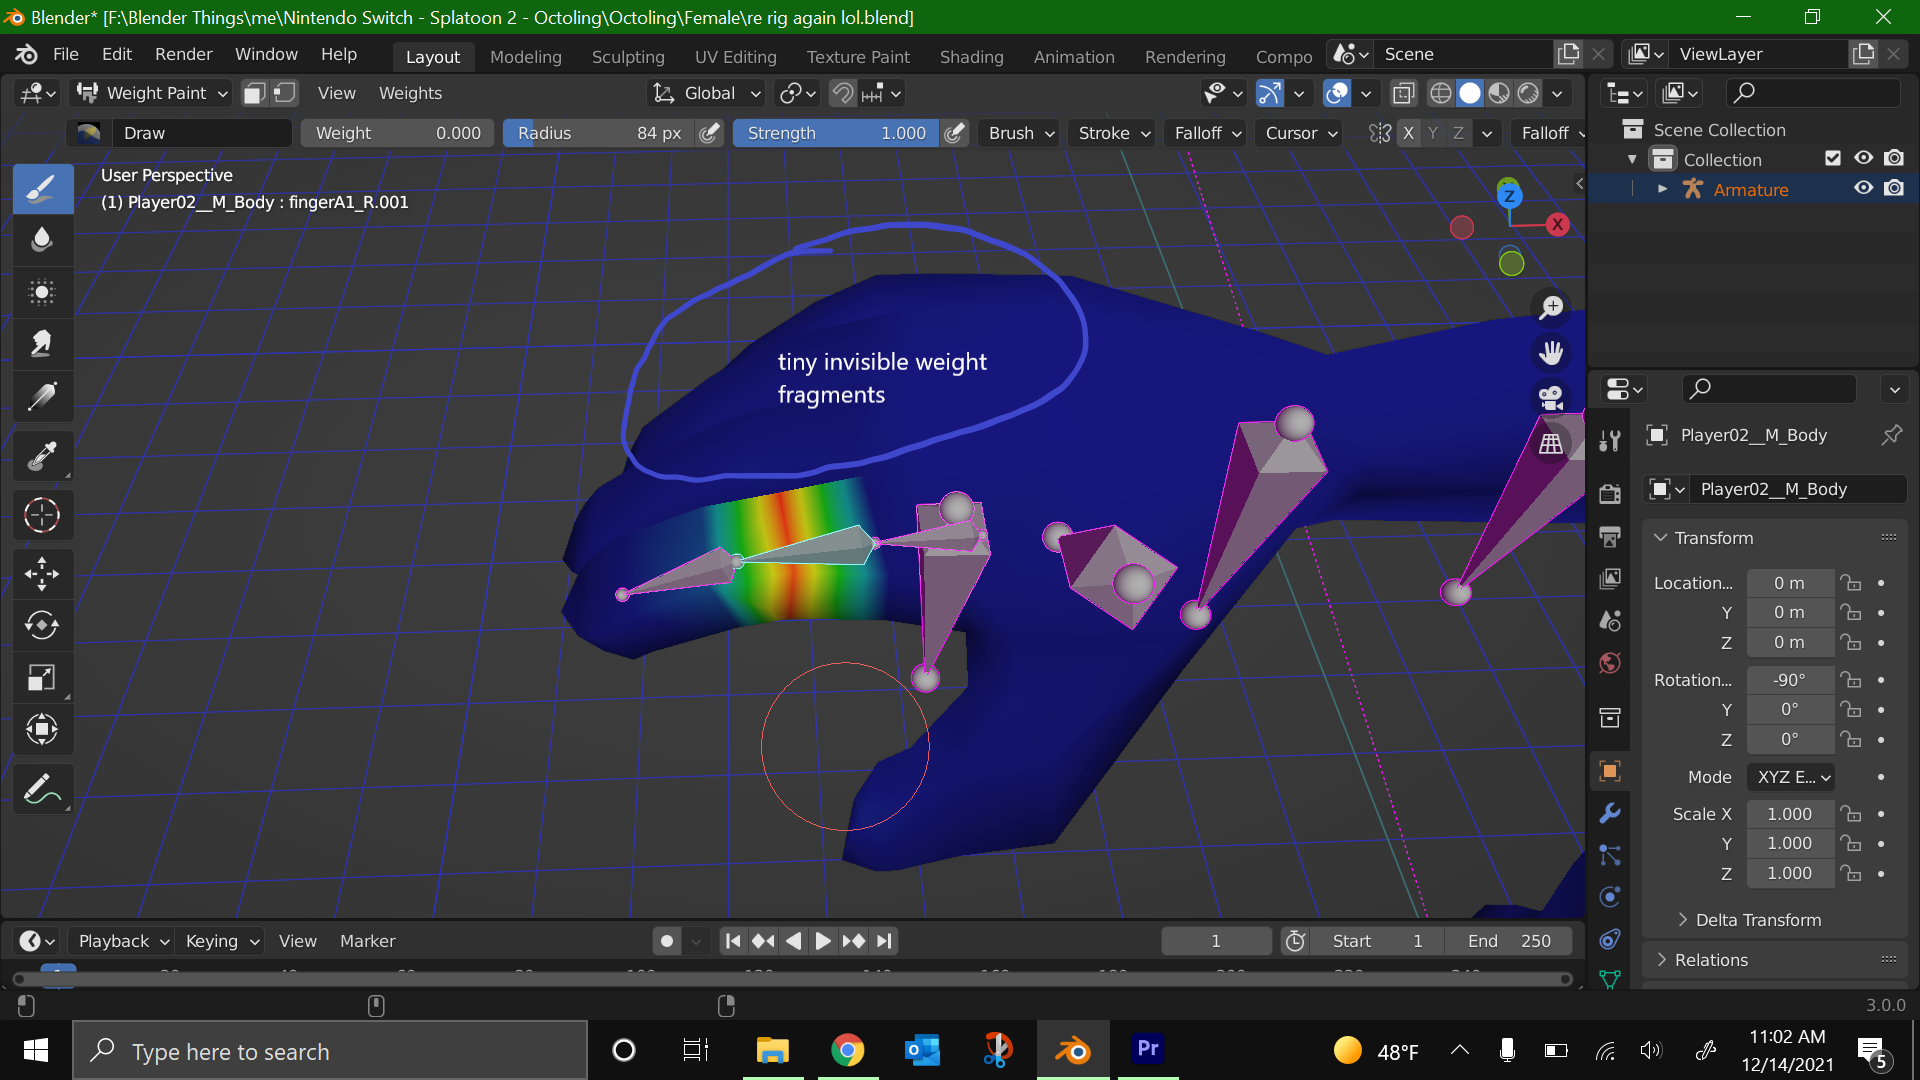The image size is (1920, 1080).
Task: Click the pan hand viewport icon
Action: tap(1551, 353)
